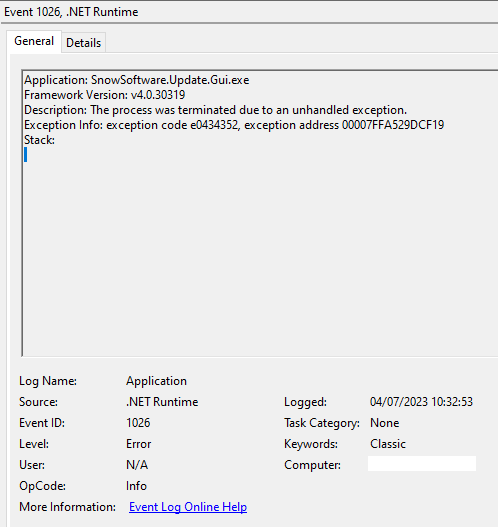The image size is (498, 527).
Task: Click the Application name line in description
Action: 137,80
